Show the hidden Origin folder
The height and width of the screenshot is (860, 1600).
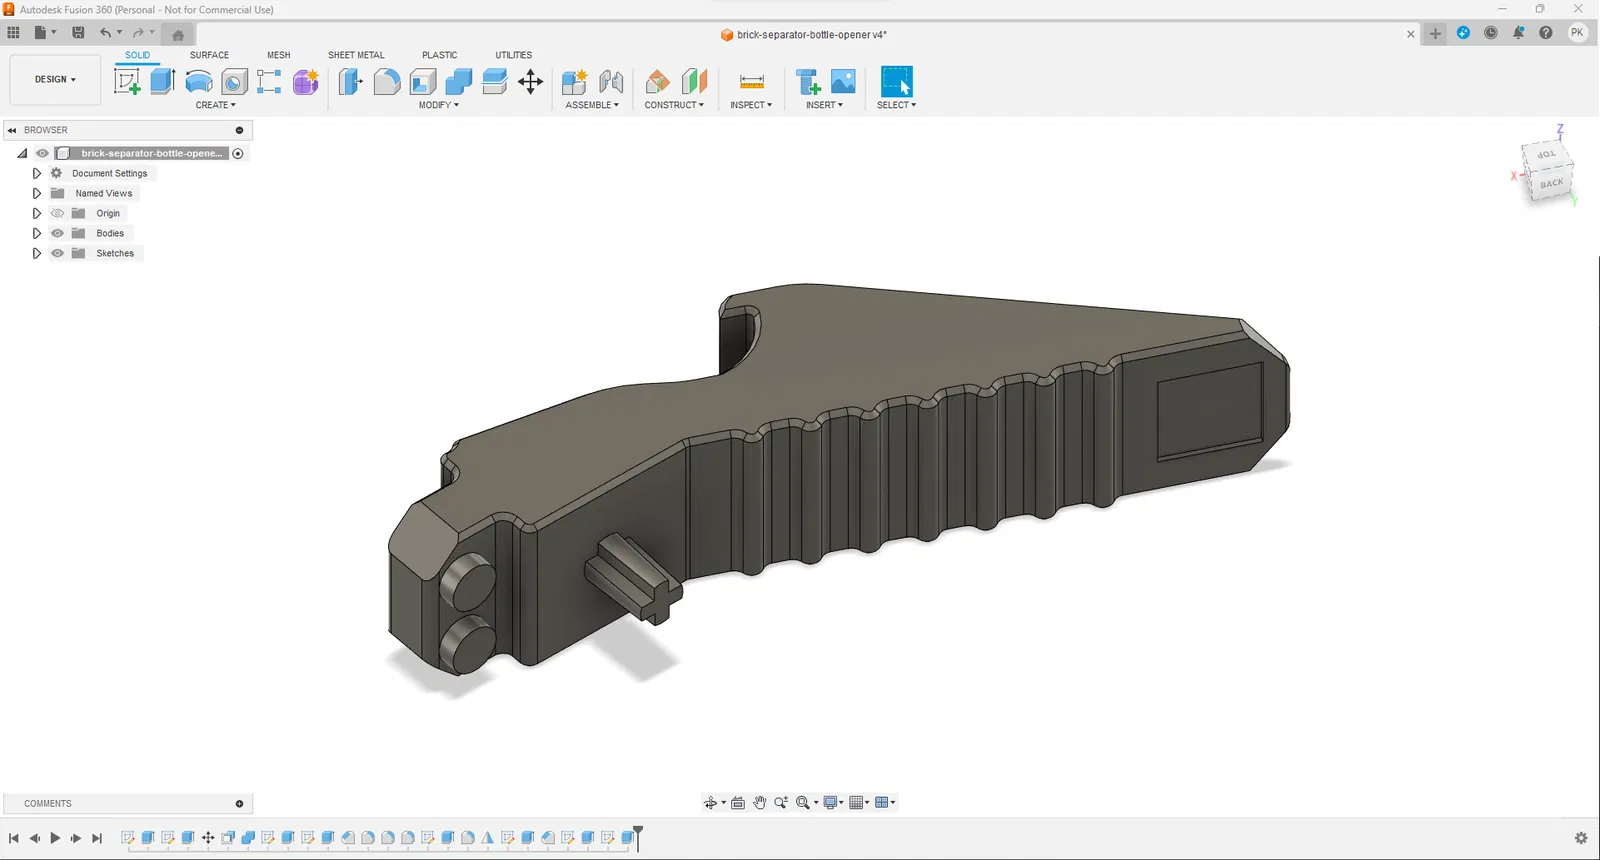[x=57, y=213]
